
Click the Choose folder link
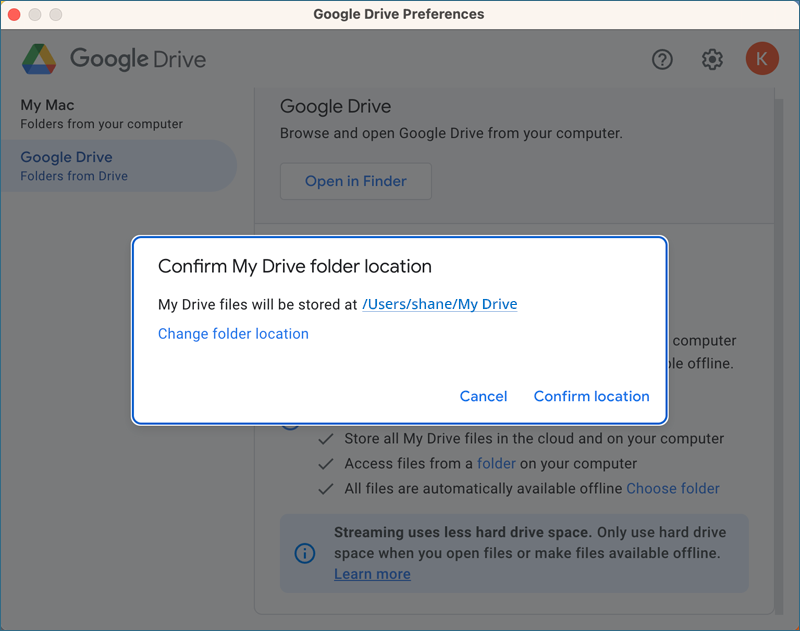[672, 489]
